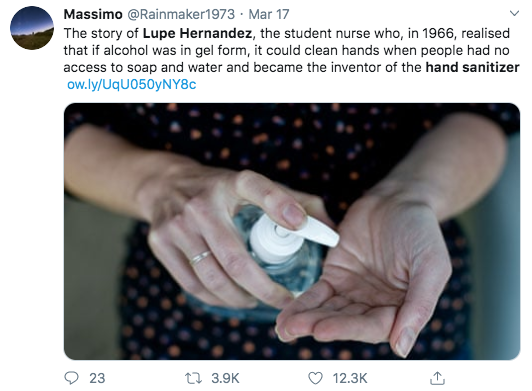Open the share menu via upload arrow icon
The width and height of the screenshot is (532, 391).
point(437,378)
